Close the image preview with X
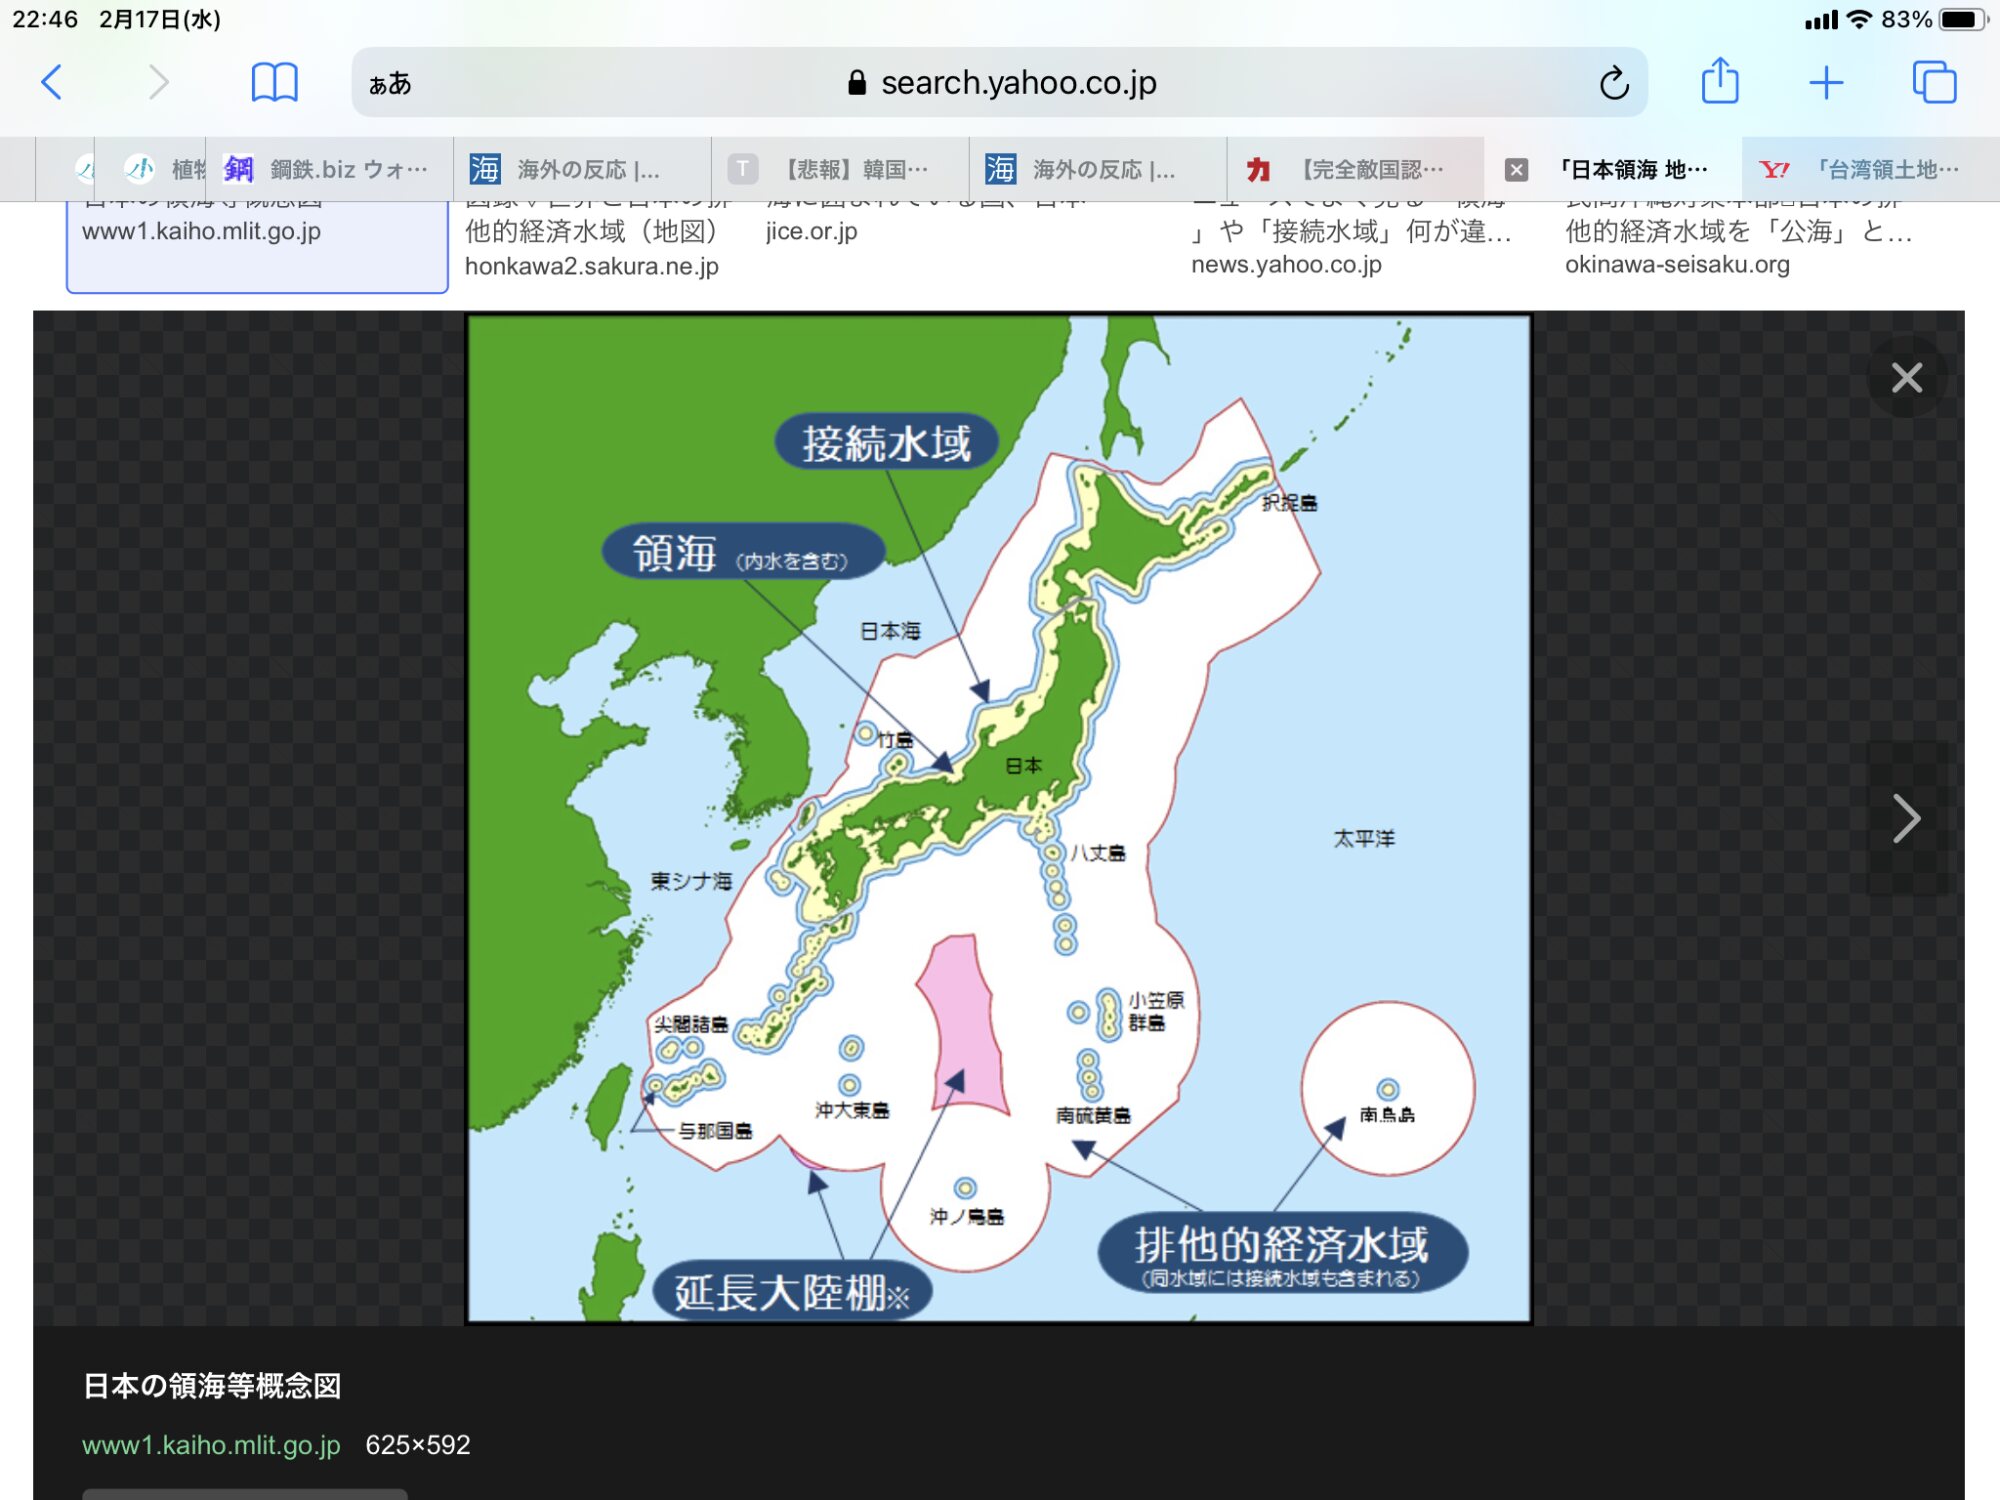The image size is (2000, 1500). pyautogui.click(x=1906, y=378)
